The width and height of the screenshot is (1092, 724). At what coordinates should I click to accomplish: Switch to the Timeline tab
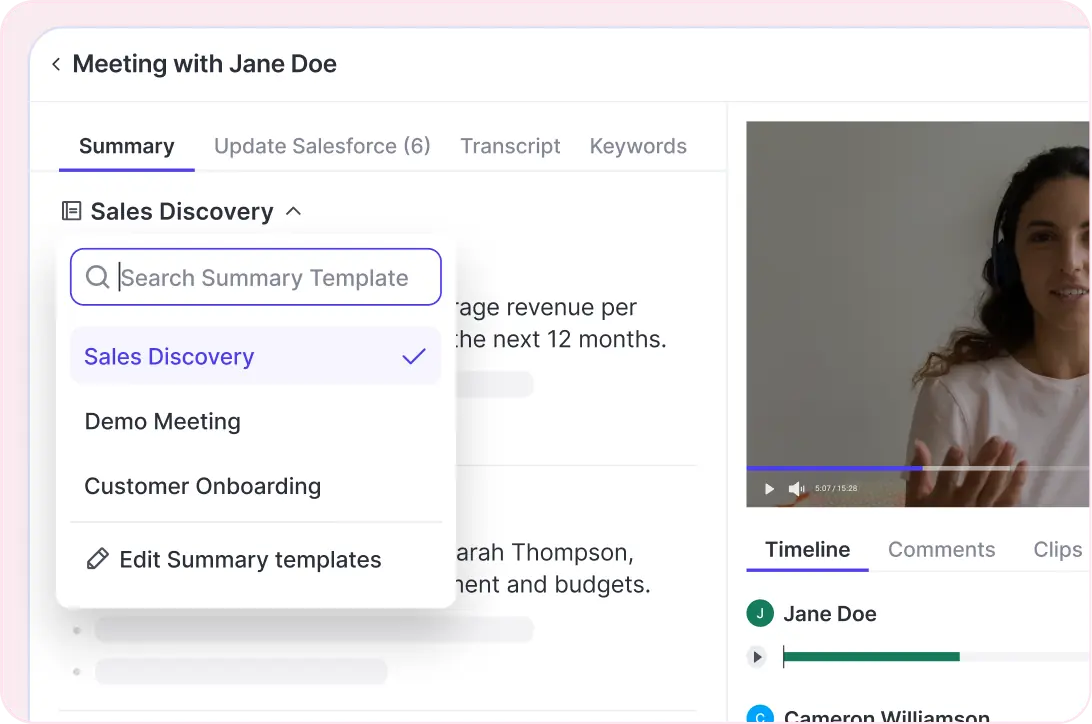807,550
